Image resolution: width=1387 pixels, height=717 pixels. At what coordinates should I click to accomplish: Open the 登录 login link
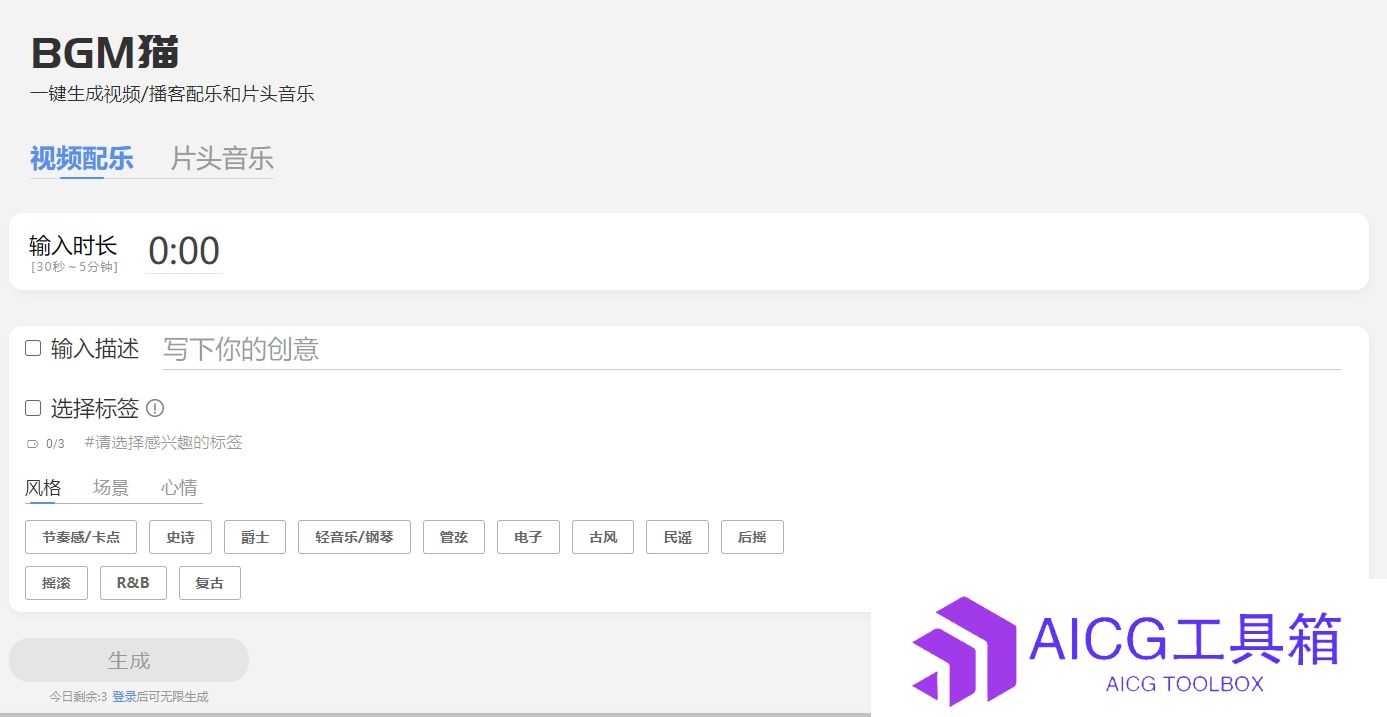tap(124, 697)
